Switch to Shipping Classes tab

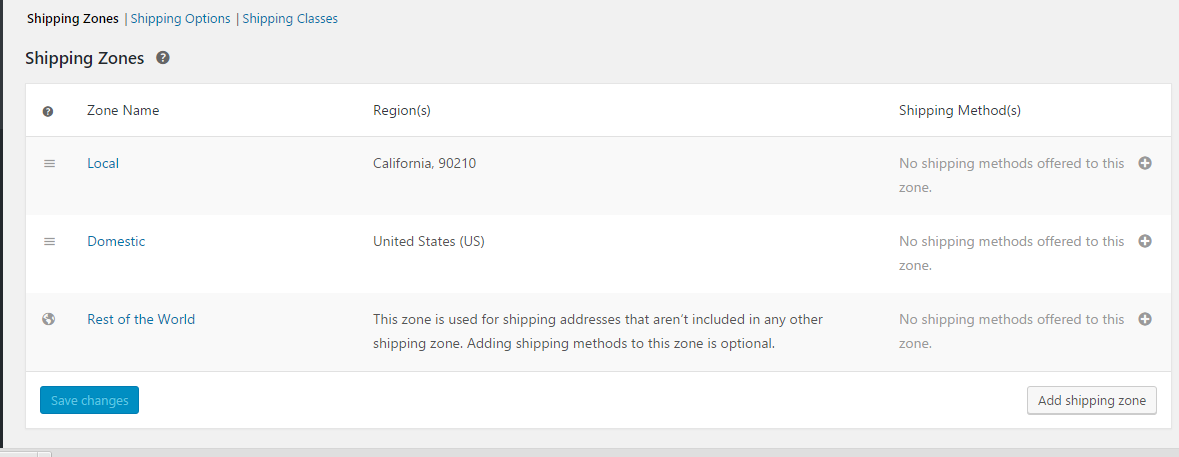tap(289, 19)
